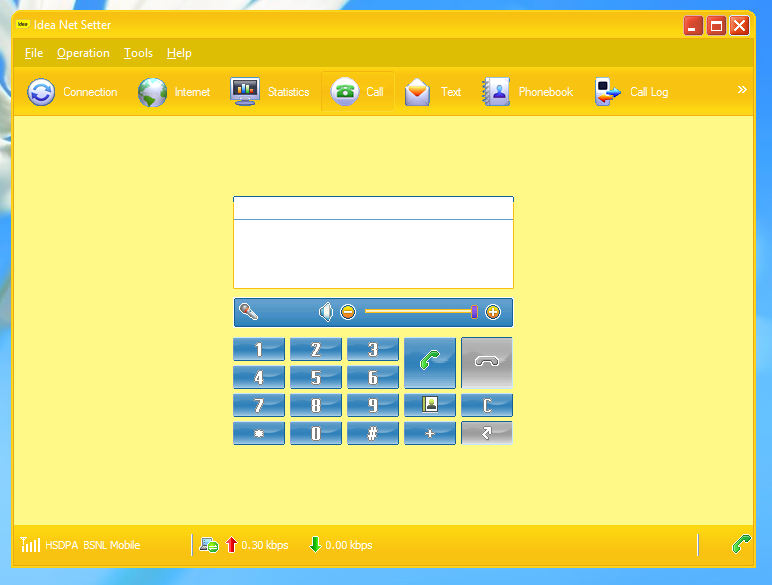Dial digit 9 on keypad

[373, 405]
